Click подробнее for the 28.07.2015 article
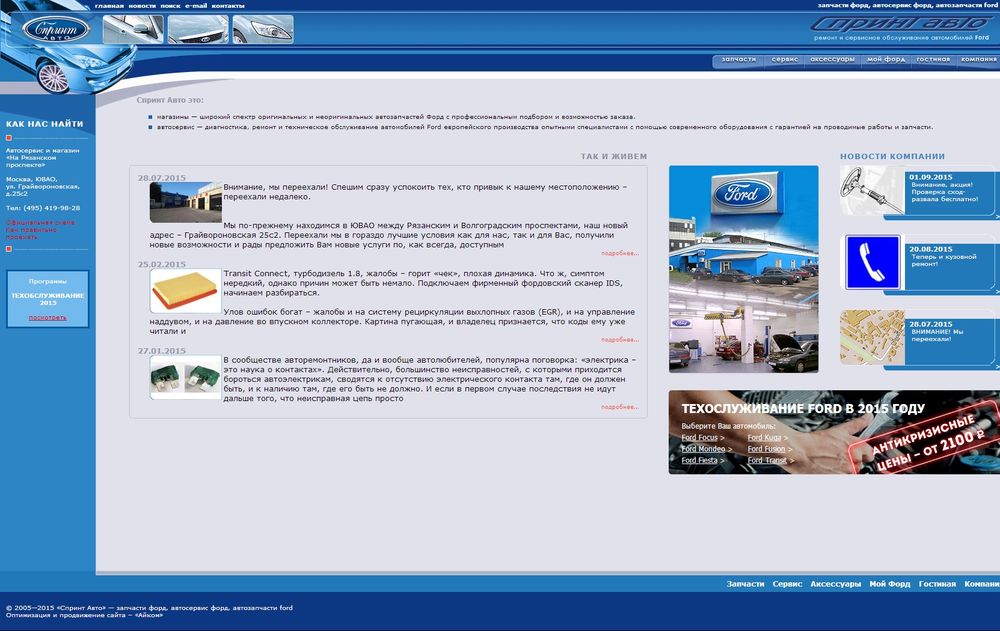 [619, 253]
